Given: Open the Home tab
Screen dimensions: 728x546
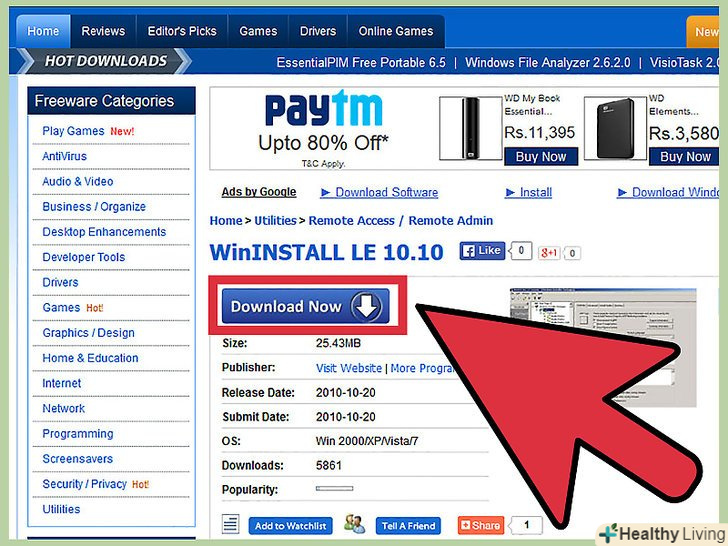Looking at the screenshot, I should [43, 31].
